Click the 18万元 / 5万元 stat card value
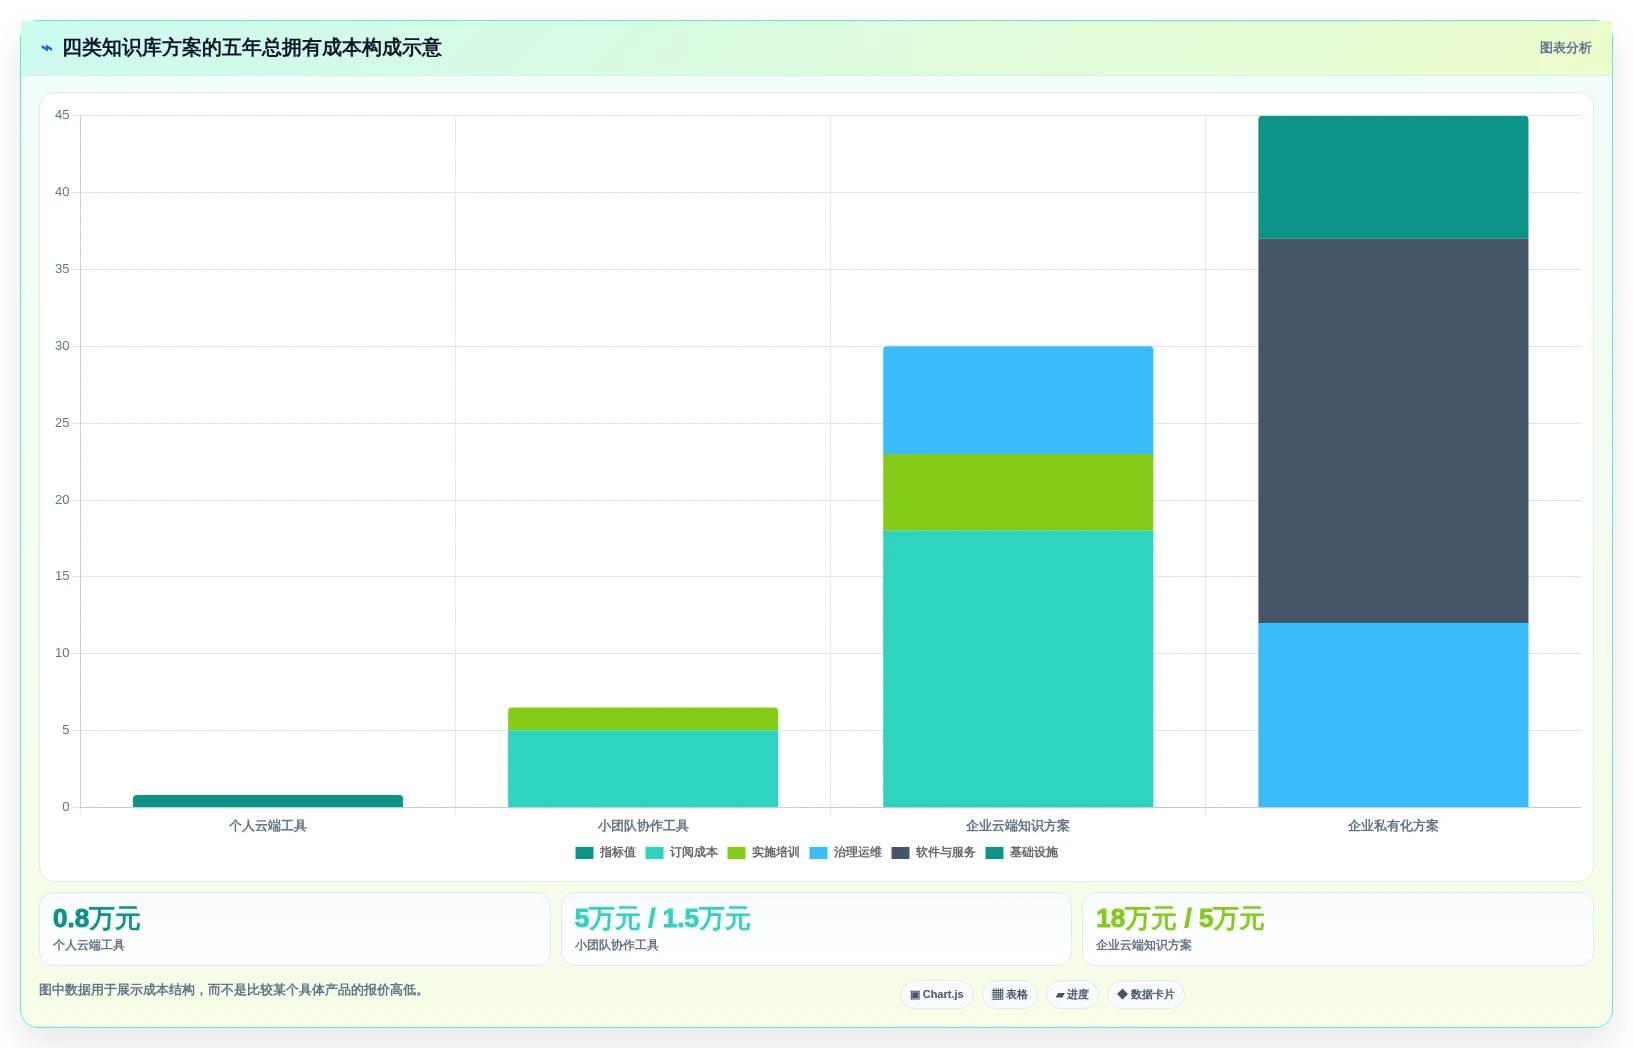 (x=1180, y=919)
